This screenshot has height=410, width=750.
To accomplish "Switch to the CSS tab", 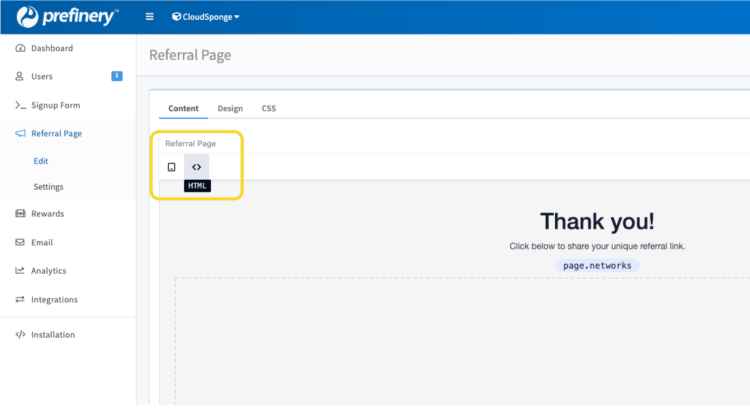I will coord(269,108).
